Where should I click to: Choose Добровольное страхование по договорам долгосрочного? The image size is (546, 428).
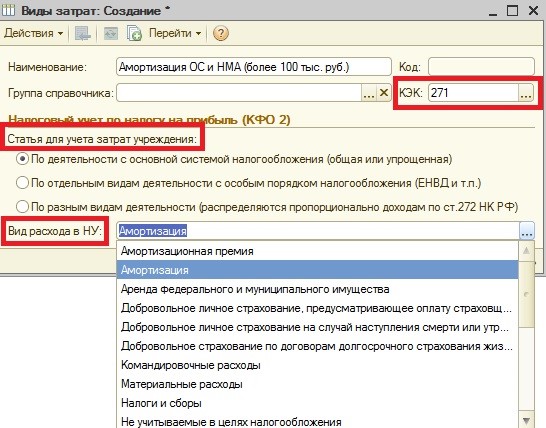[317, 346]
